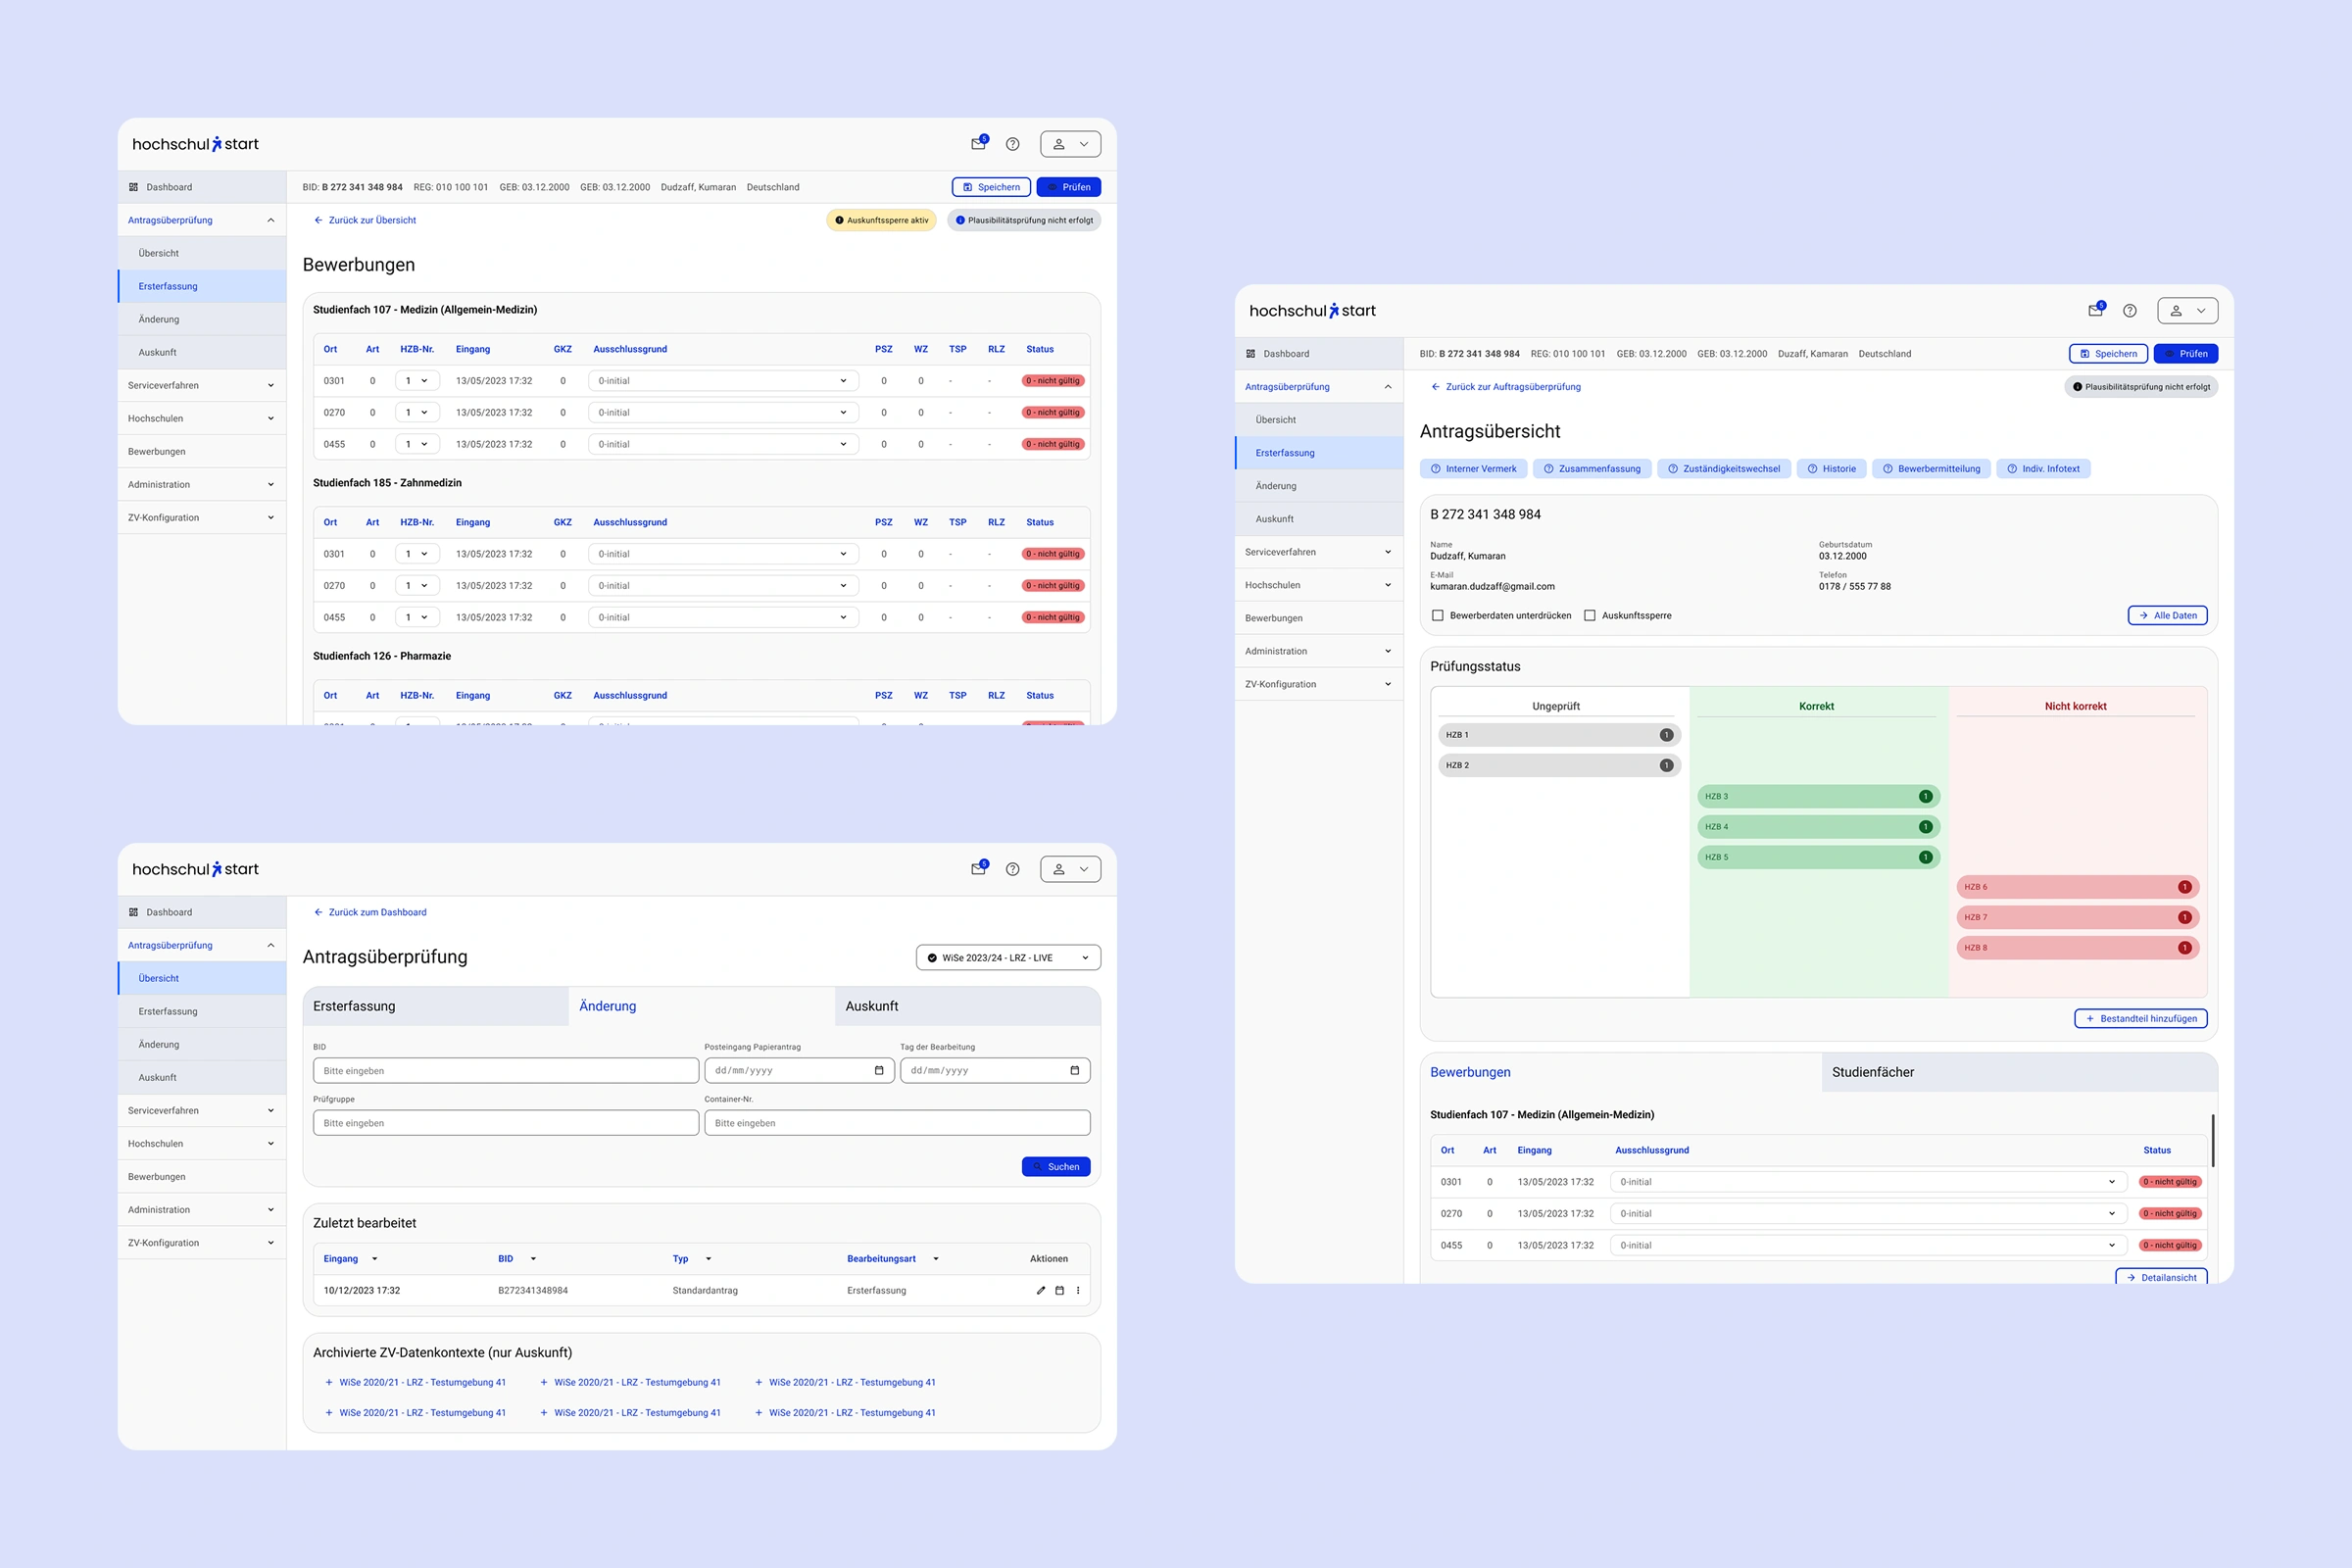2352x1568 pixels.
Task: Select Auskunft in Antragsübersicht window sidebar
Action: point(1319,519)
